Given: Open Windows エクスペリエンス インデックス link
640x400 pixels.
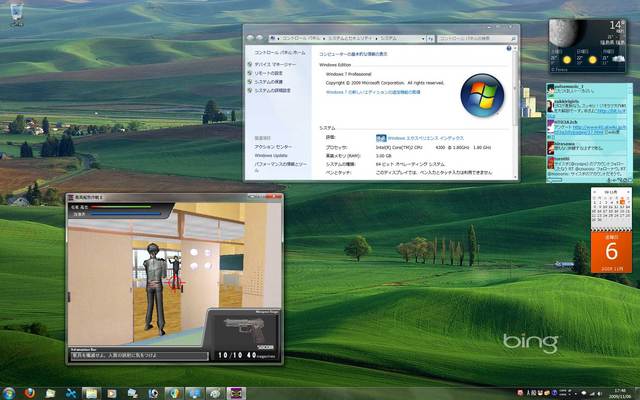Looking at the screenshot, I should (426, 138).
